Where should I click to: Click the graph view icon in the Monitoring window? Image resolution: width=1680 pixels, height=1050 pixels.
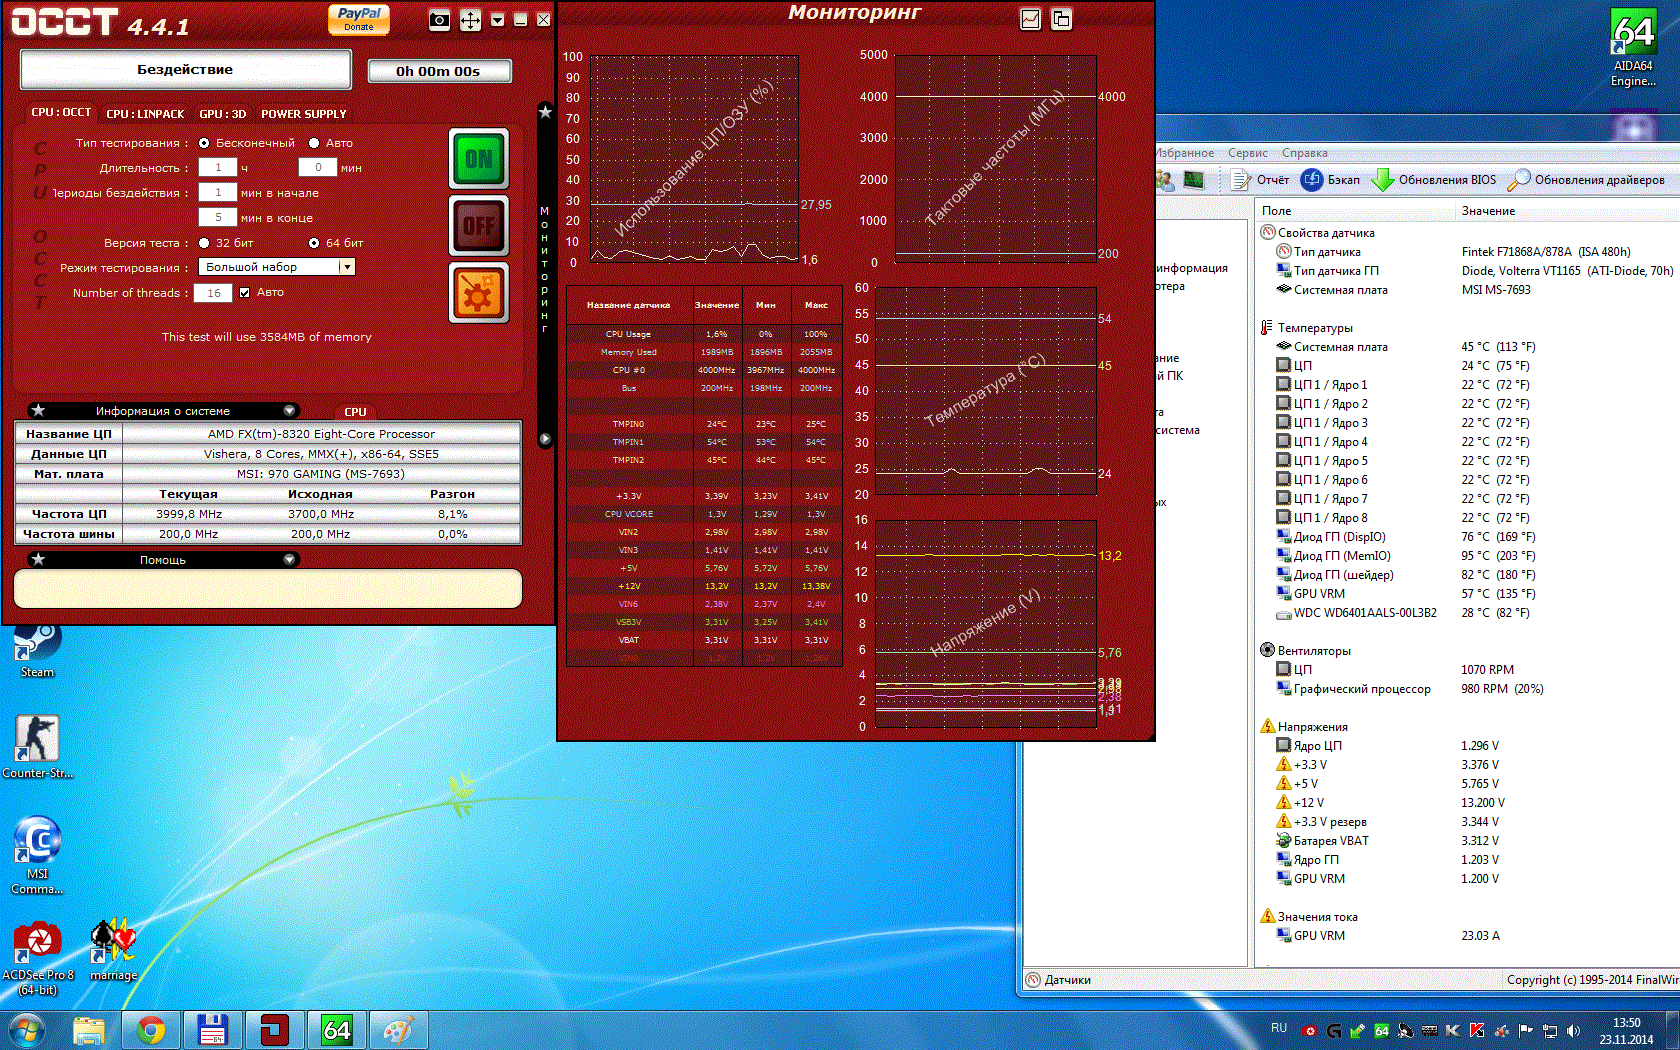(x=1030, y=19)
